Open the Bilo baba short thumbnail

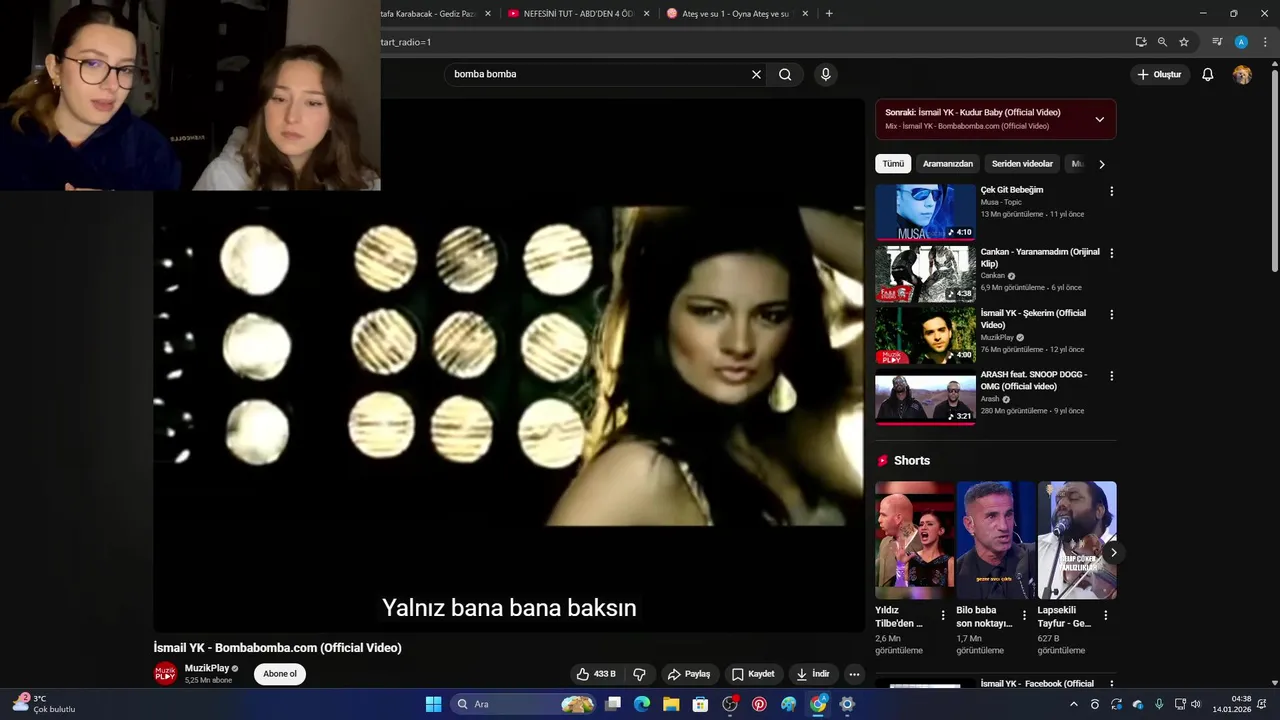click(996, 540)
